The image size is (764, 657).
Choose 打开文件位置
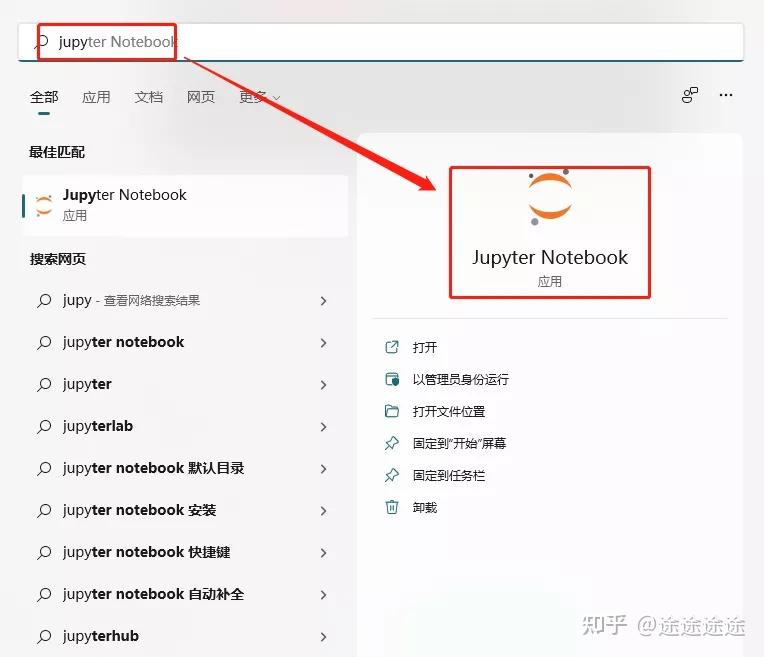449,411
